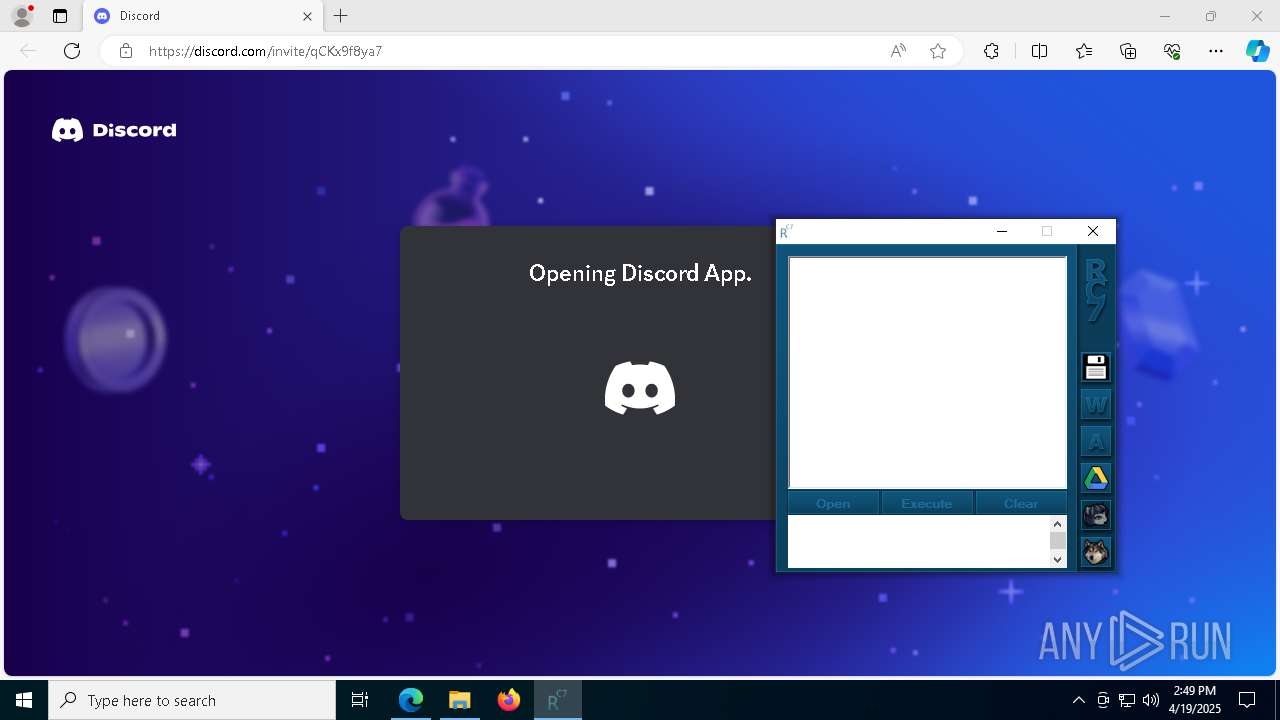The width and height of the screenshot is (1280, 720).
Task: Click the A button in RC7 sidebar
Action: (x=1096, y=441)
